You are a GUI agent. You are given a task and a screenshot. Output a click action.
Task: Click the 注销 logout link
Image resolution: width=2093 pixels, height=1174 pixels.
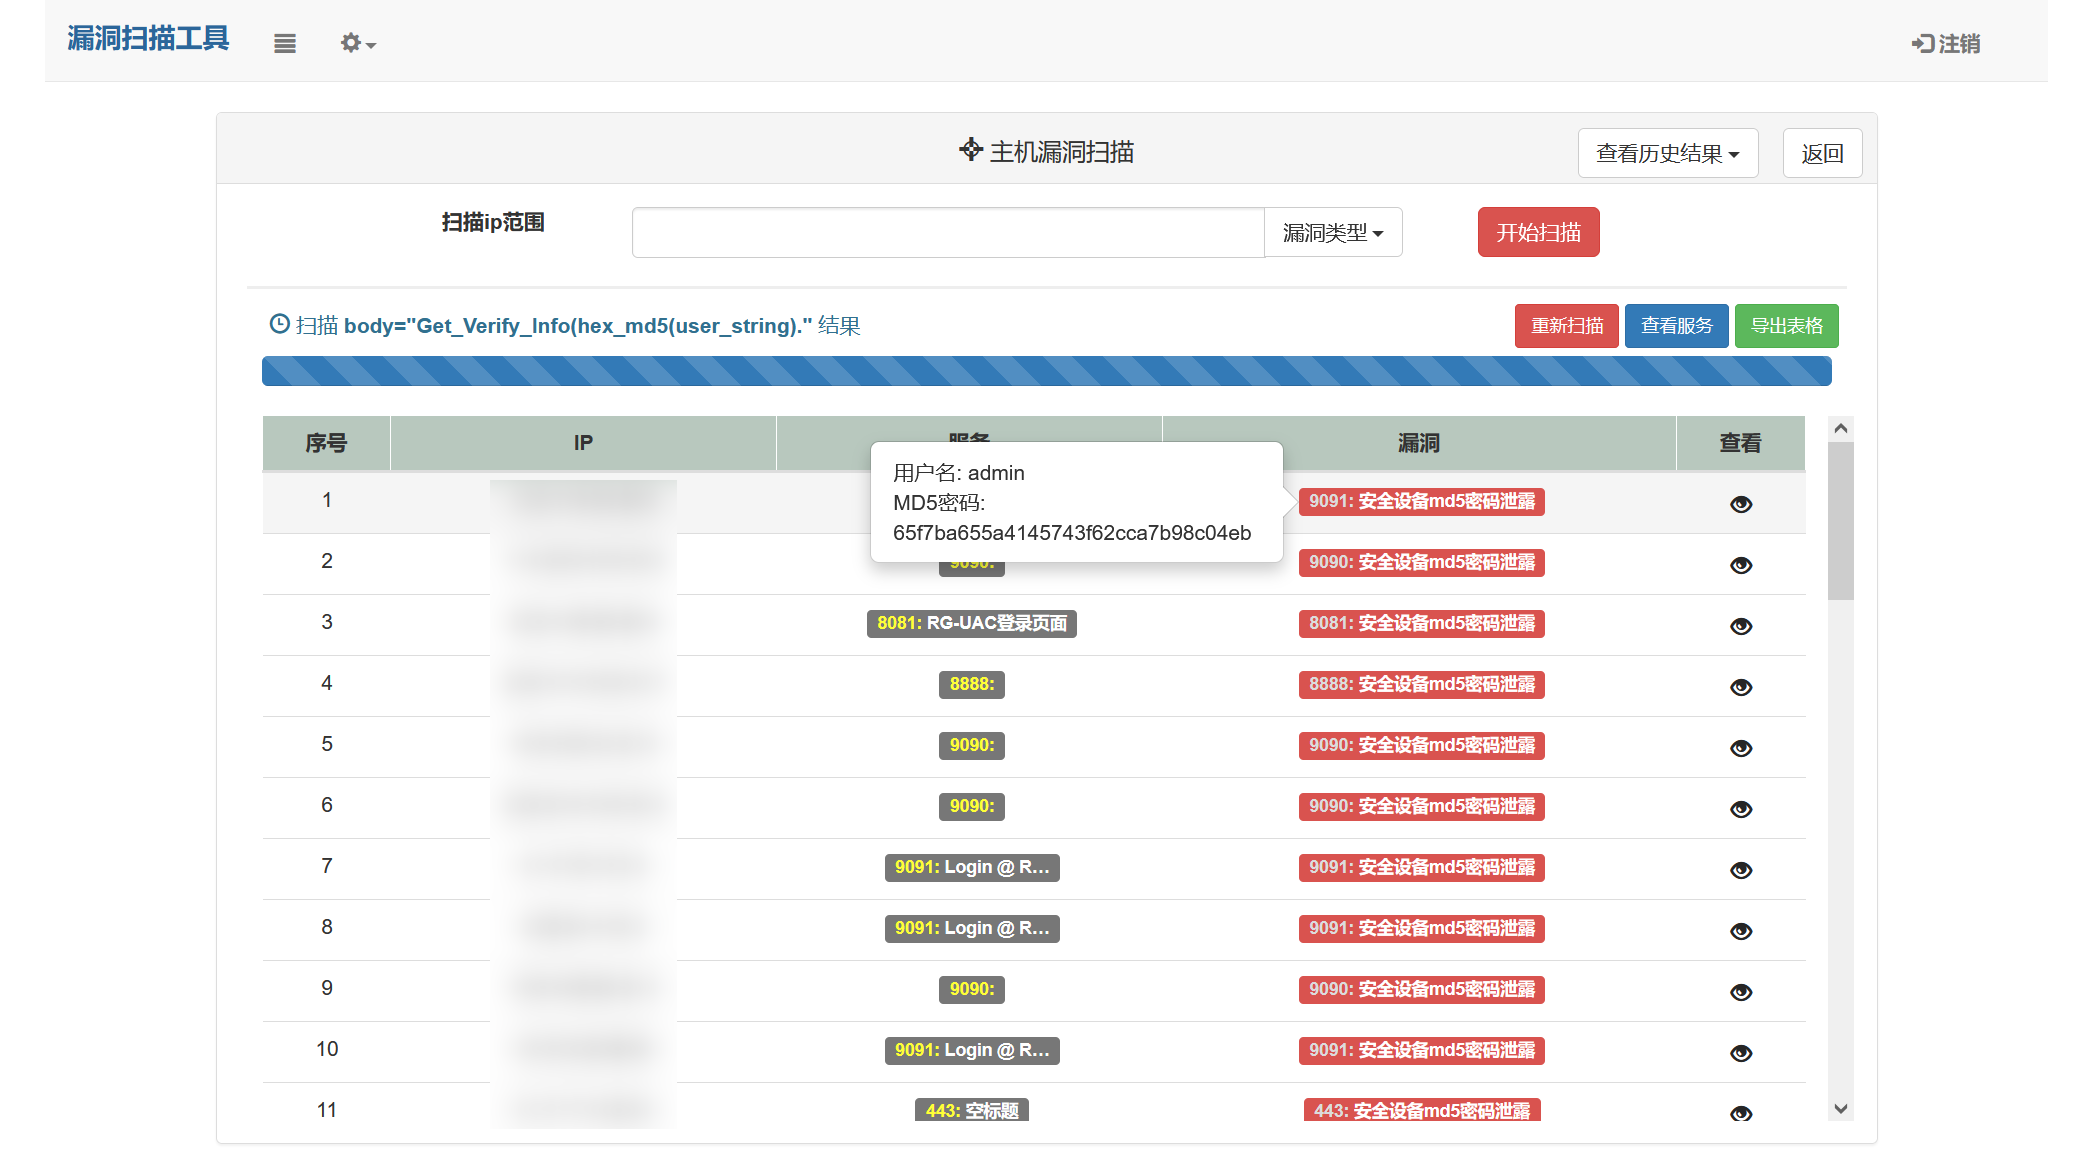coord(1946,43)
